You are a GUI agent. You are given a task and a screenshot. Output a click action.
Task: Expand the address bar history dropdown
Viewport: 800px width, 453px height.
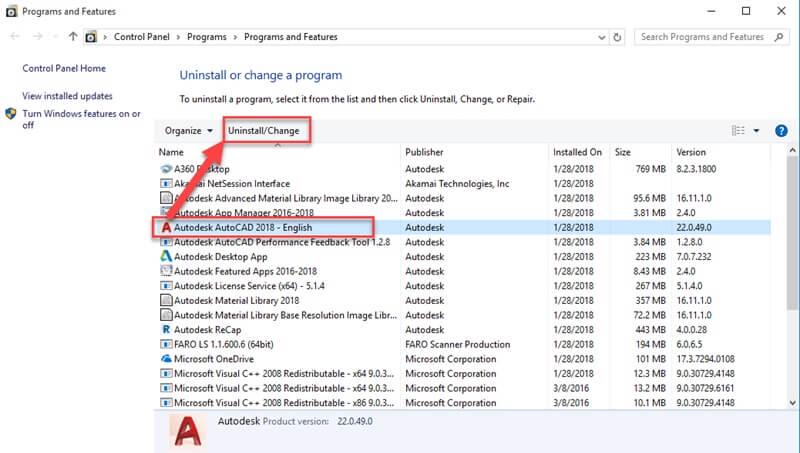tap(597, 37)
